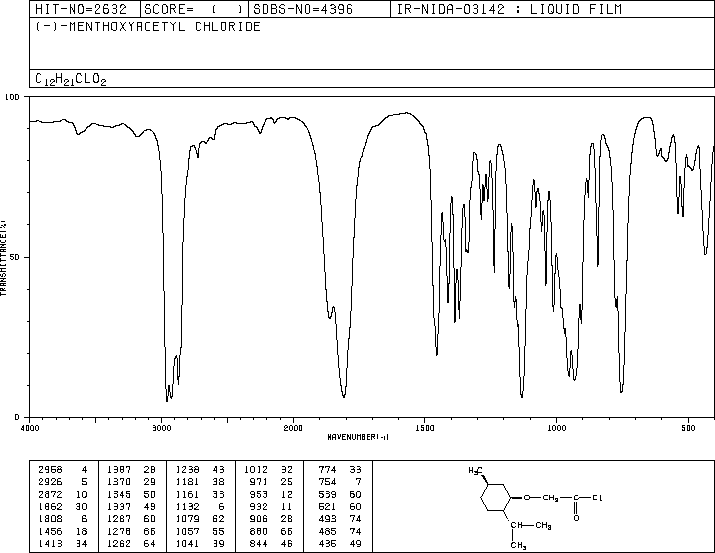Image resolution: width=715 pixels, height=553 pixels.
Task: Click the peak table entry 774
Action: click(x=327, y=469)
